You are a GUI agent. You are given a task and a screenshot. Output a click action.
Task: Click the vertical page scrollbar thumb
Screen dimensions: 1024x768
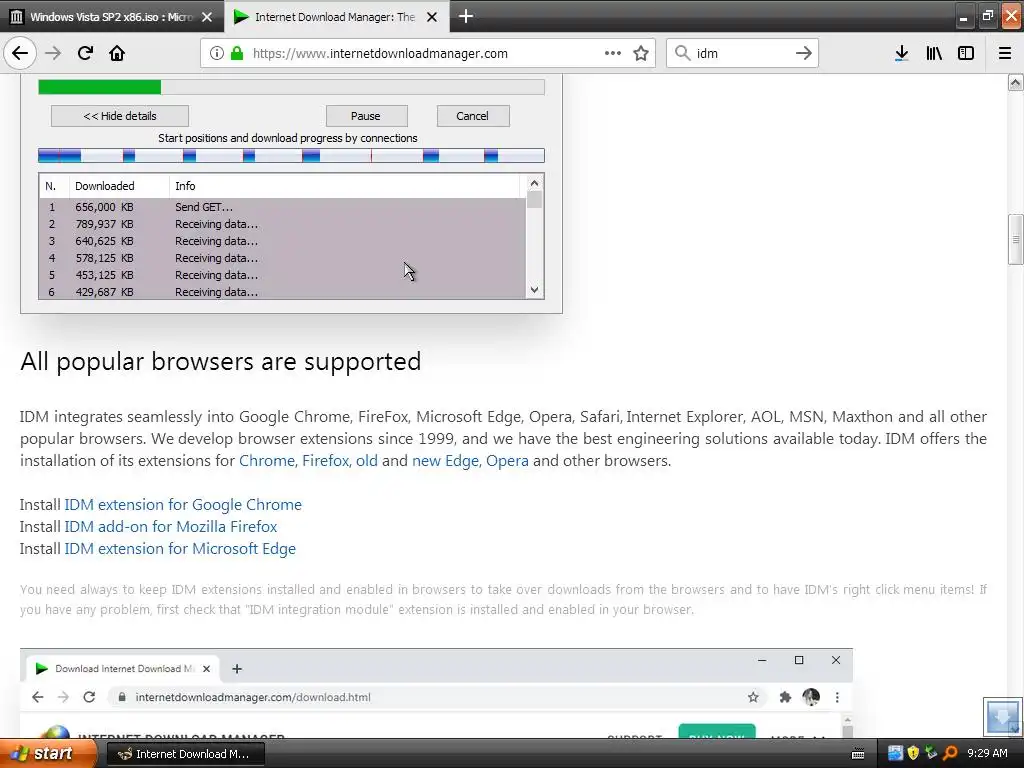click(1016, 239)
